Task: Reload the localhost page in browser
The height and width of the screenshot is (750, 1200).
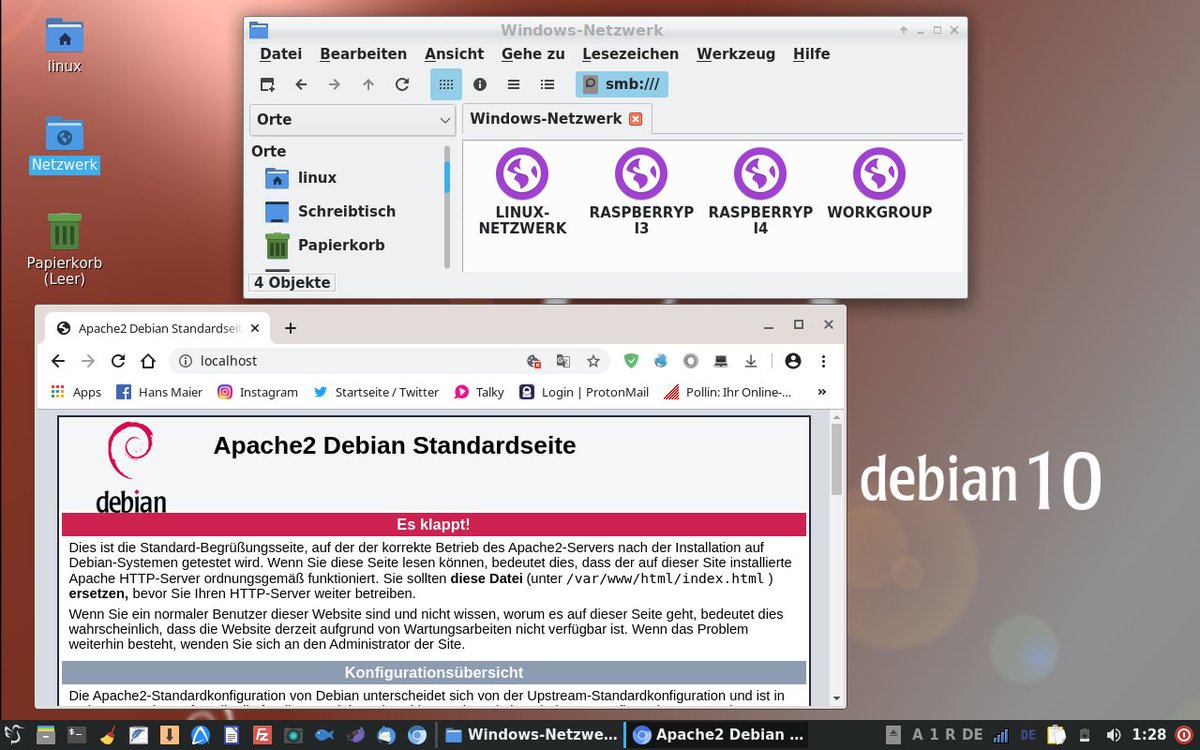Action: pyautogui.click(x=118, y=361)
